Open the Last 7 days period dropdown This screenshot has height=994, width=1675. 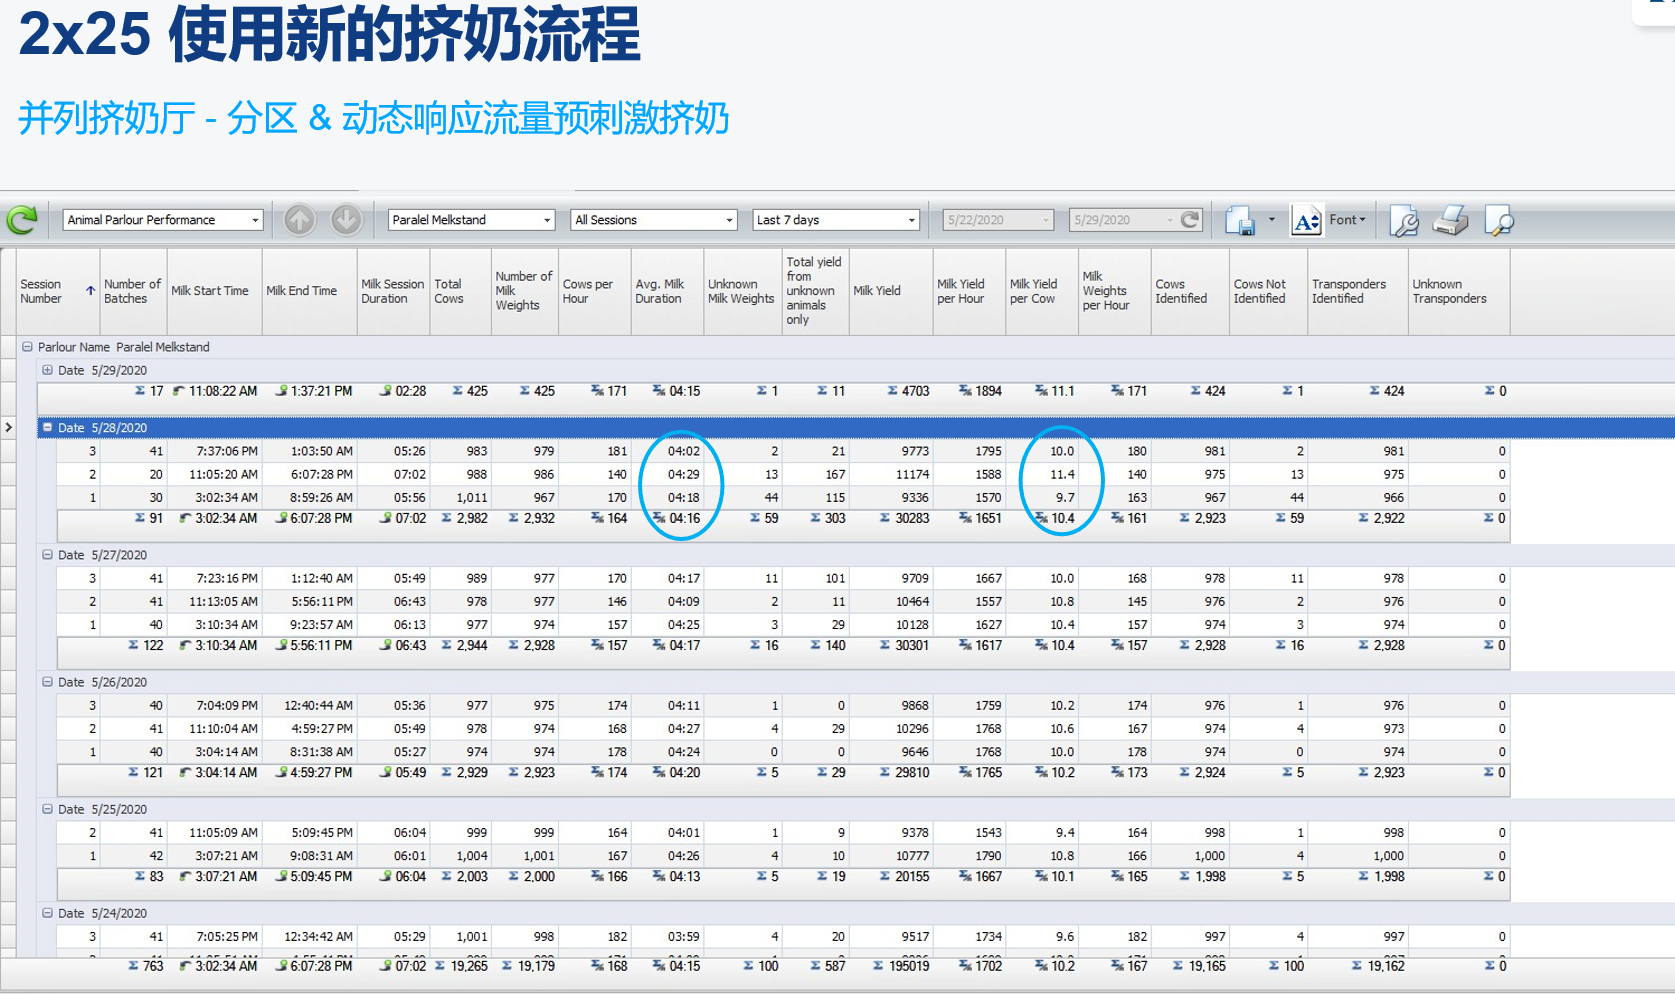click(911, 220)
